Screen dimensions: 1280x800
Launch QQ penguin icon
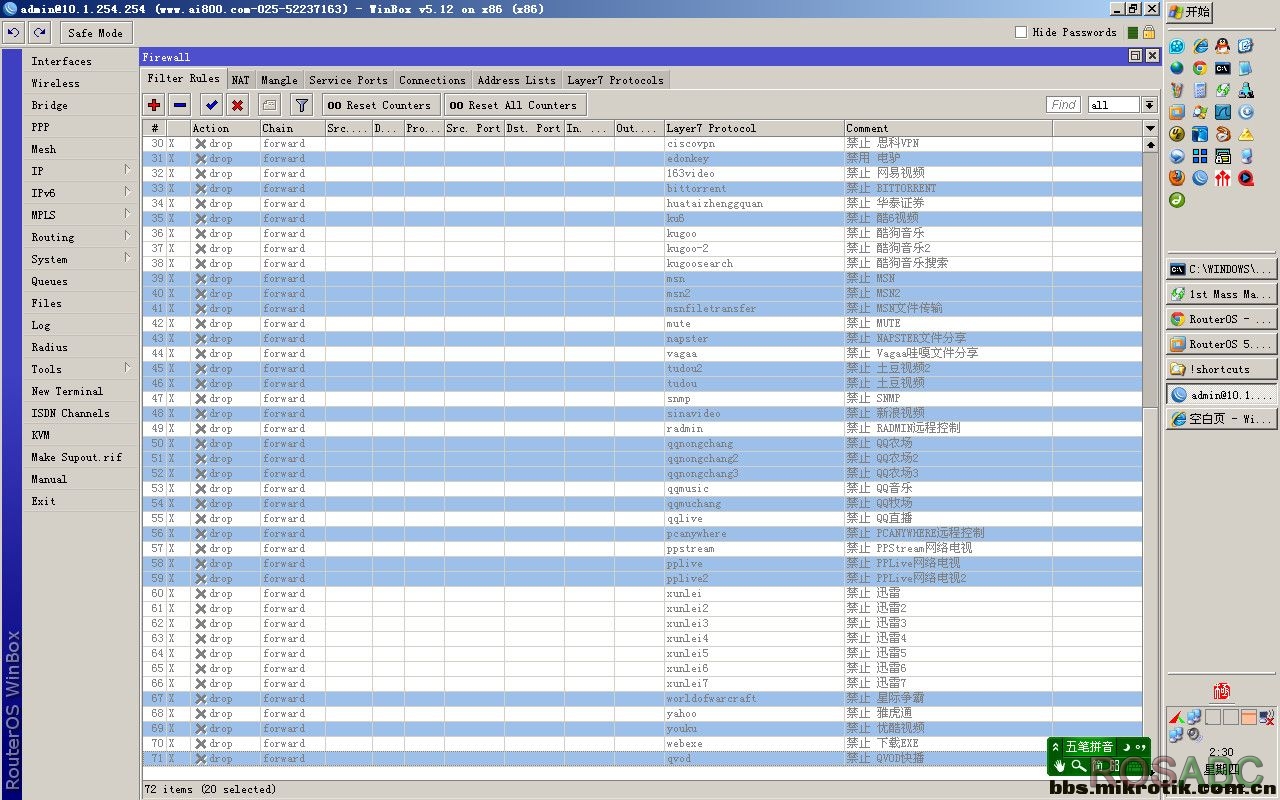click(1223, 46)
